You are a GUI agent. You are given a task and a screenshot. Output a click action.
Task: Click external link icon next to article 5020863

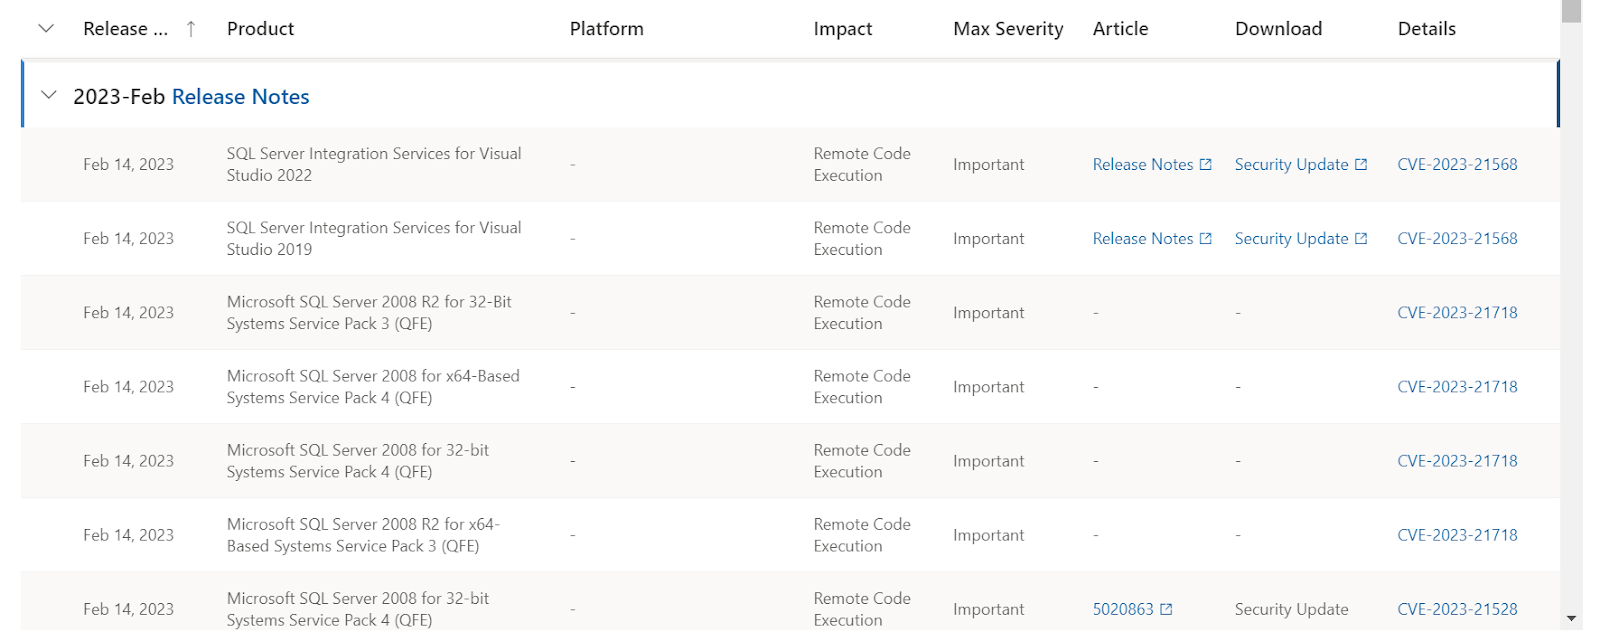coord(1166,609)
